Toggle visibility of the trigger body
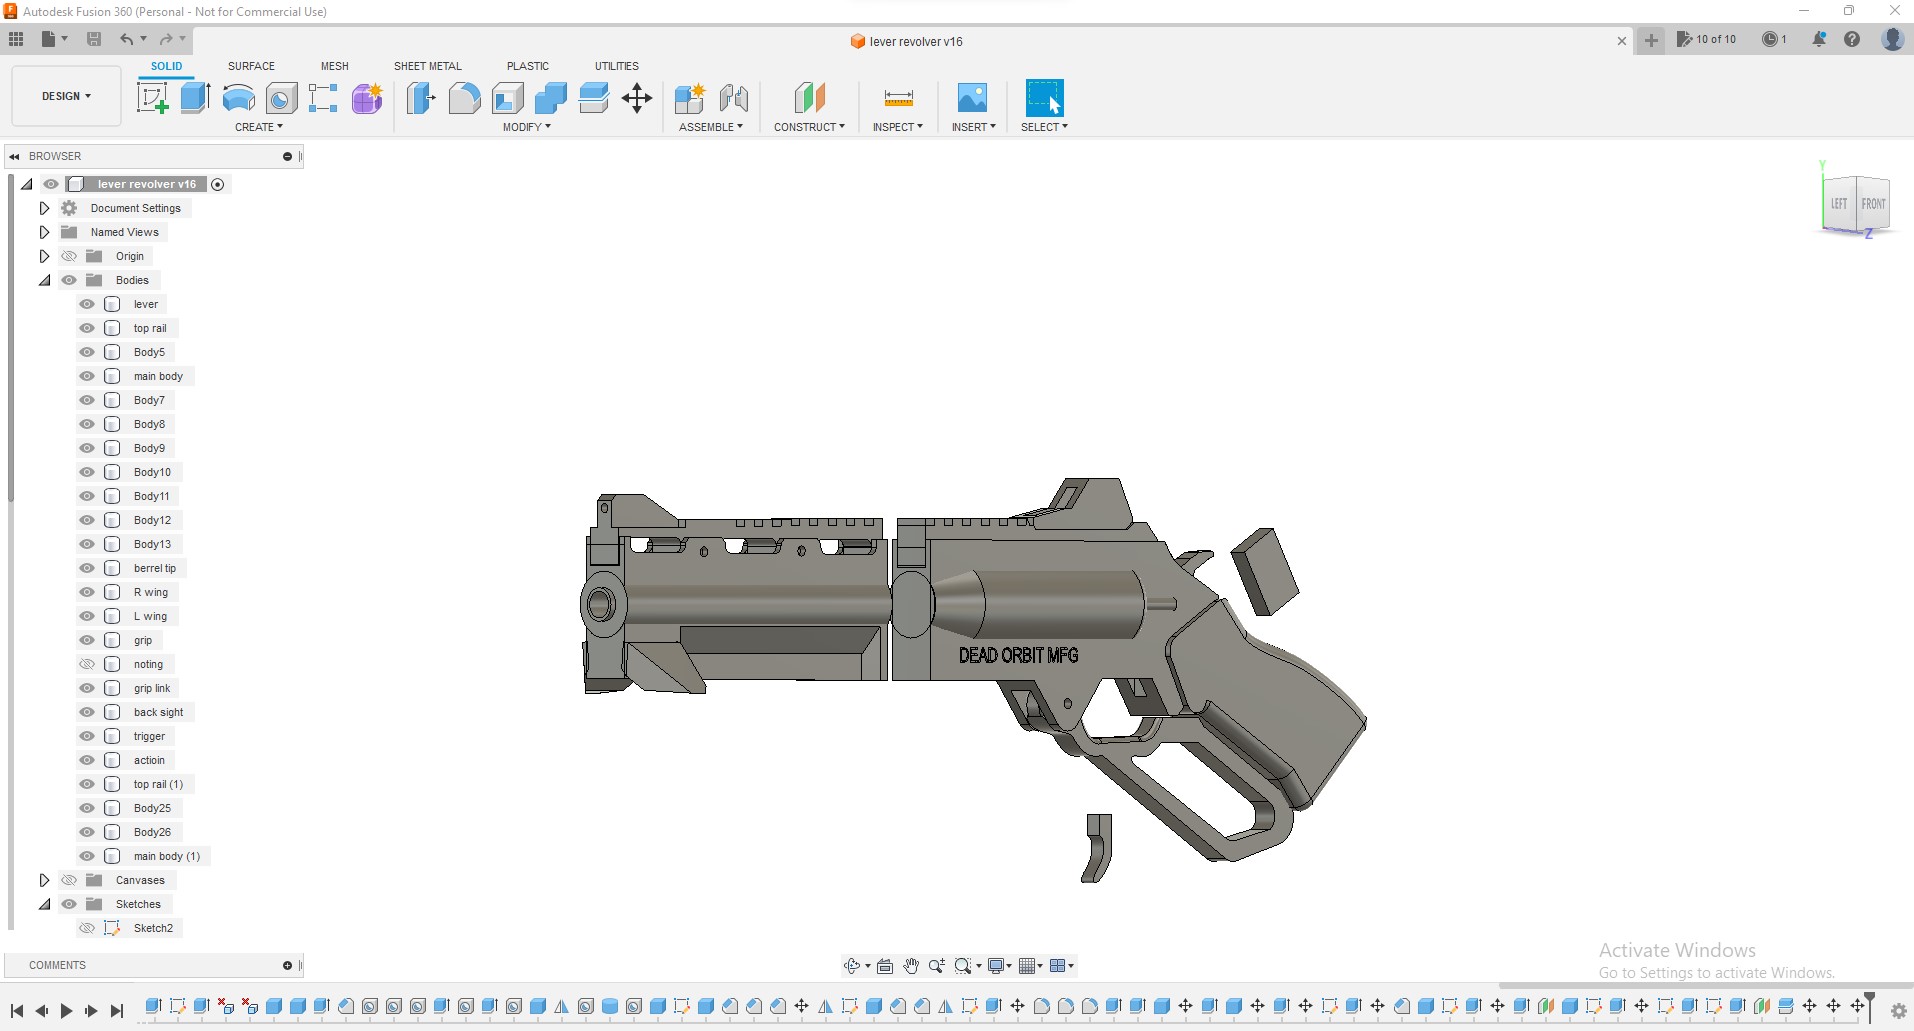The height and width of the screenshot is (1031, 1914). pos(87,736)
